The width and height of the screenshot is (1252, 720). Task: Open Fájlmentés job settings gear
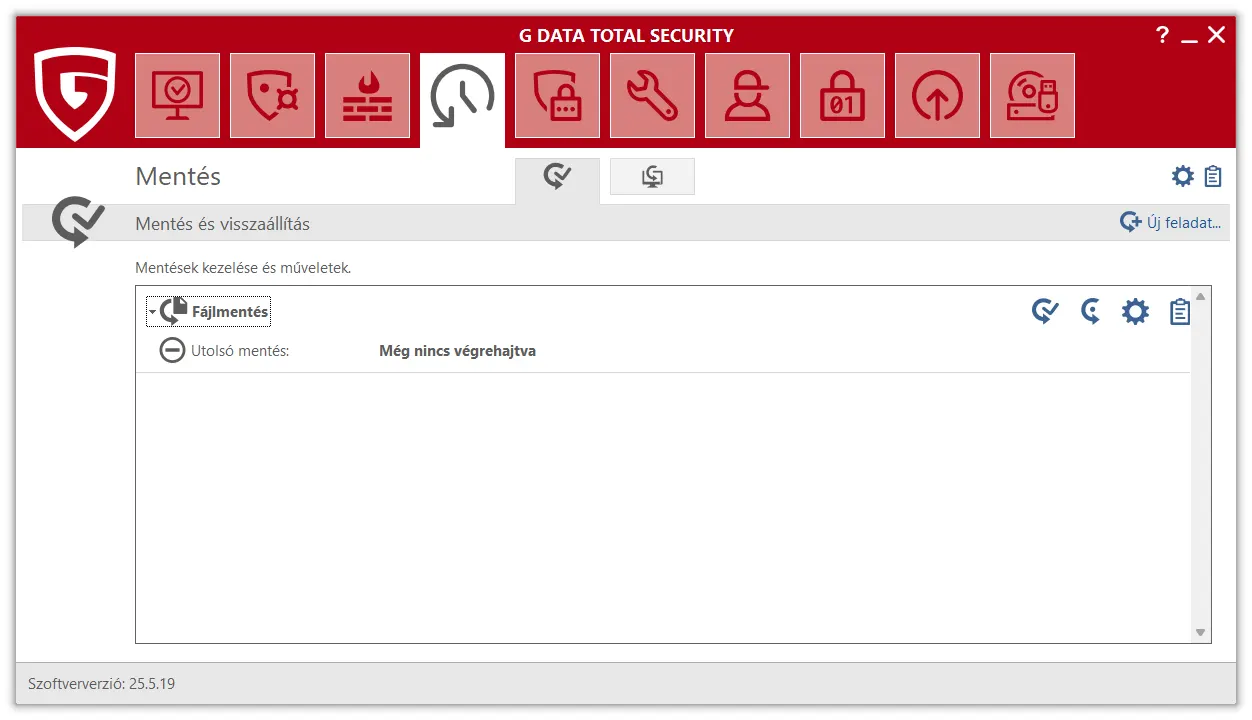click(x=1135, y=312)
